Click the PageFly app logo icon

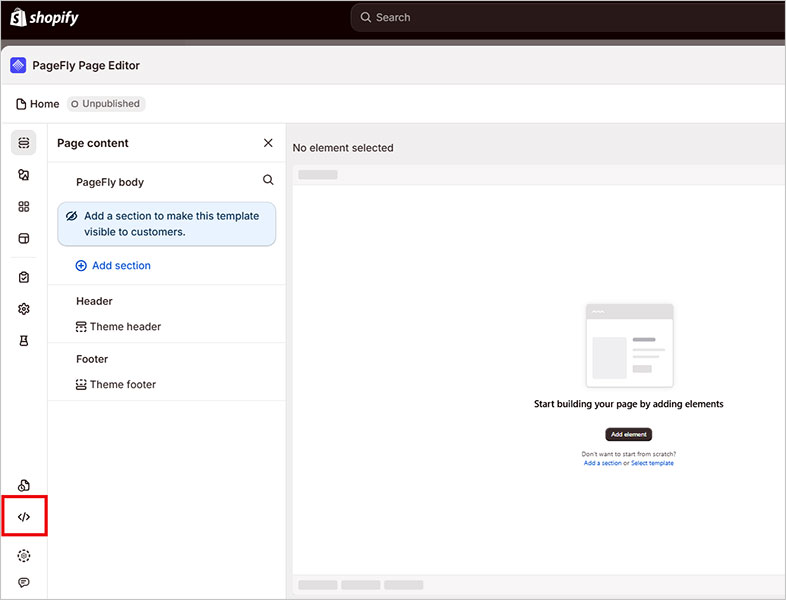click(x=18, y=65)
